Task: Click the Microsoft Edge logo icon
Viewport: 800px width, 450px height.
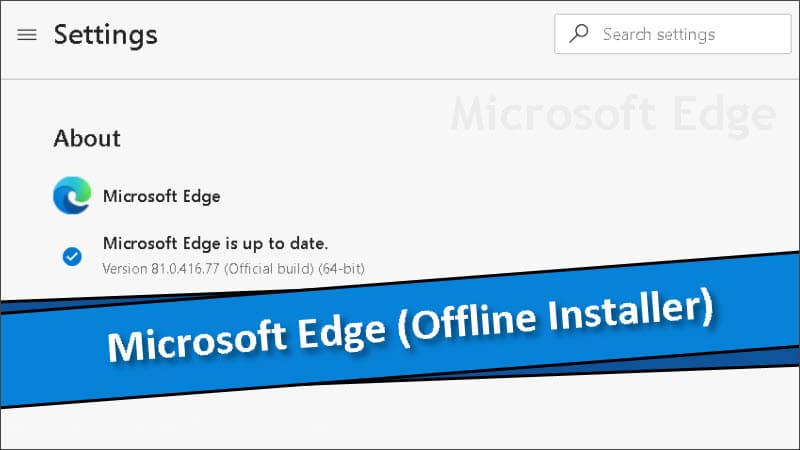Action: coord(72,196)
